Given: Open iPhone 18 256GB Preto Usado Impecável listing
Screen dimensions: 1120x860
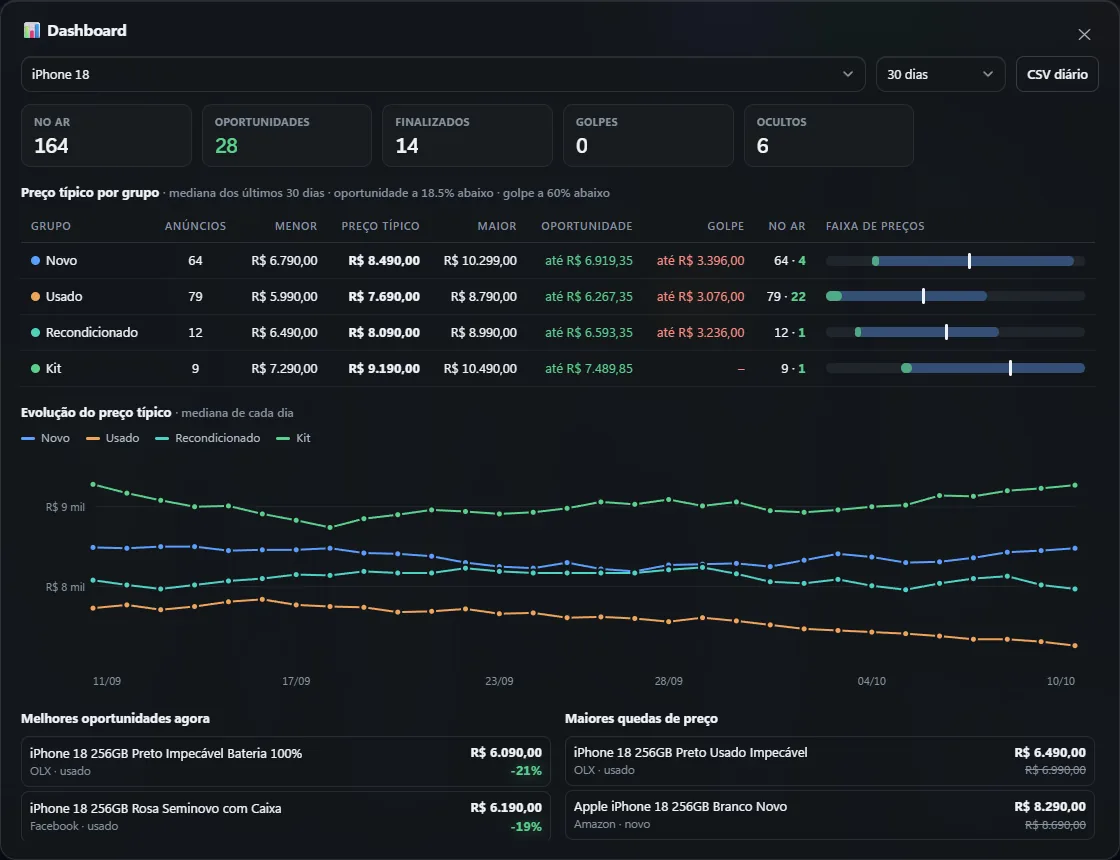Looking at the screenshot, I should click(829, 761).
